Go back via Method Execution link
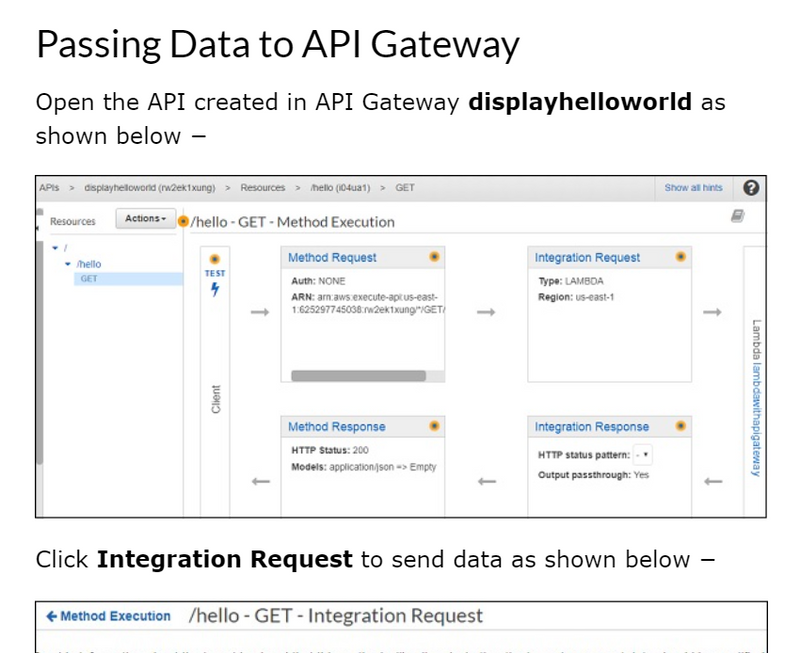 [108, 616]
